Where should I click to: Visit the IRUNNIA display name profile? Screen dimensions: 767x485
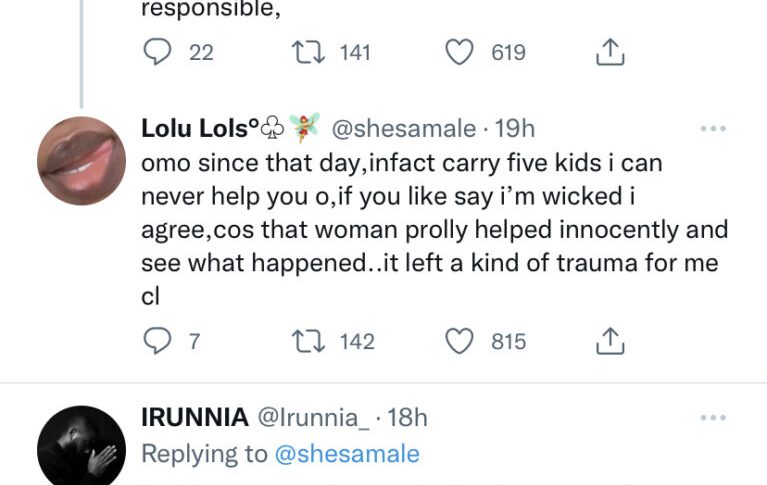196,418
